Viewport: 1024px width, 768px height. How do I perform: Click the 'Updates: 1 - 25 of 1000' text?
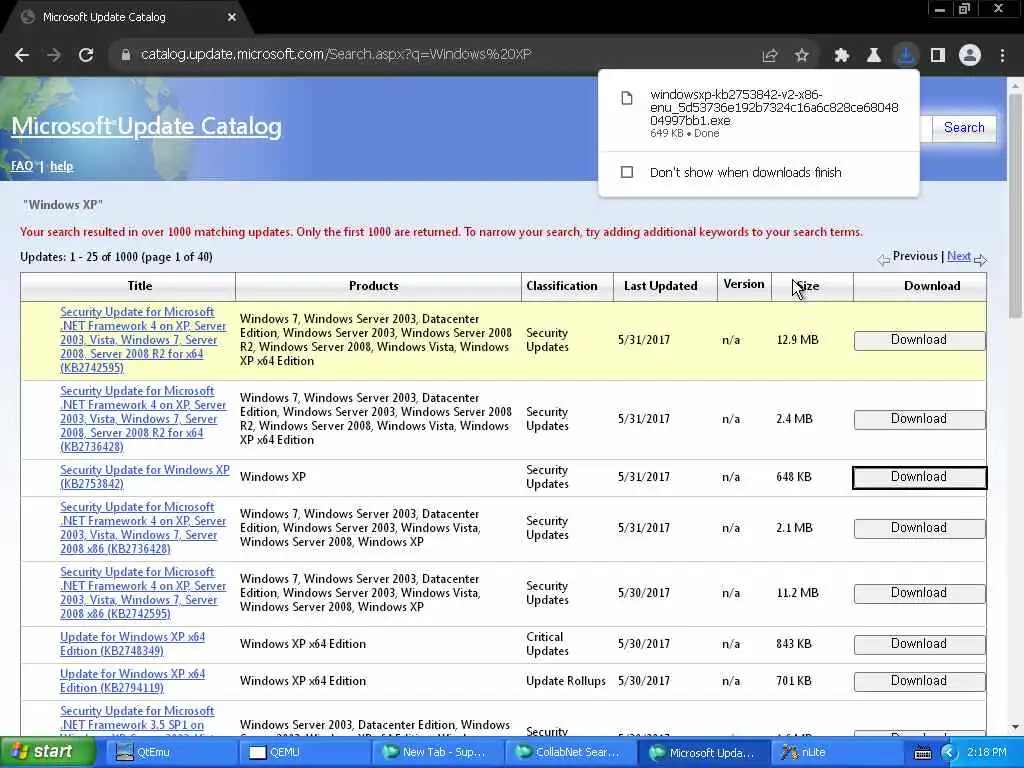[116, 257]
